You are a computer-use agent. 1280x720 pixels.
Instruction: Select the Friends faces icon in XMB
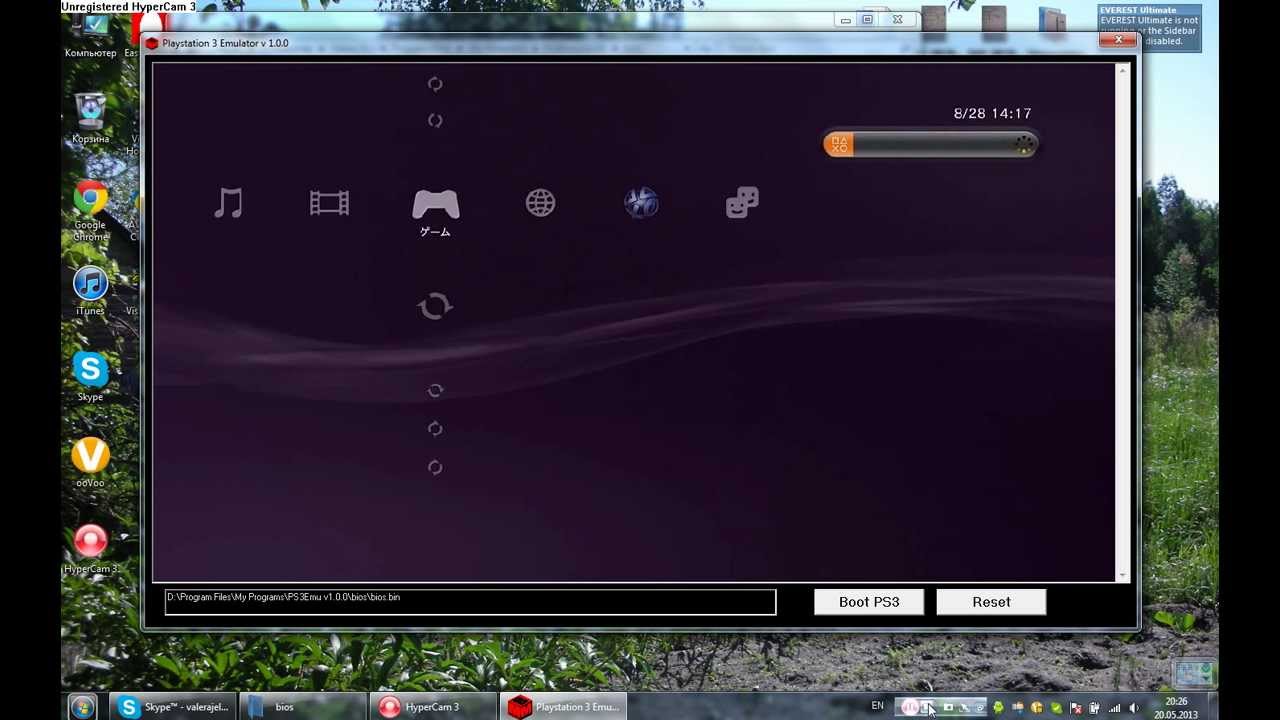coord(742,203)
